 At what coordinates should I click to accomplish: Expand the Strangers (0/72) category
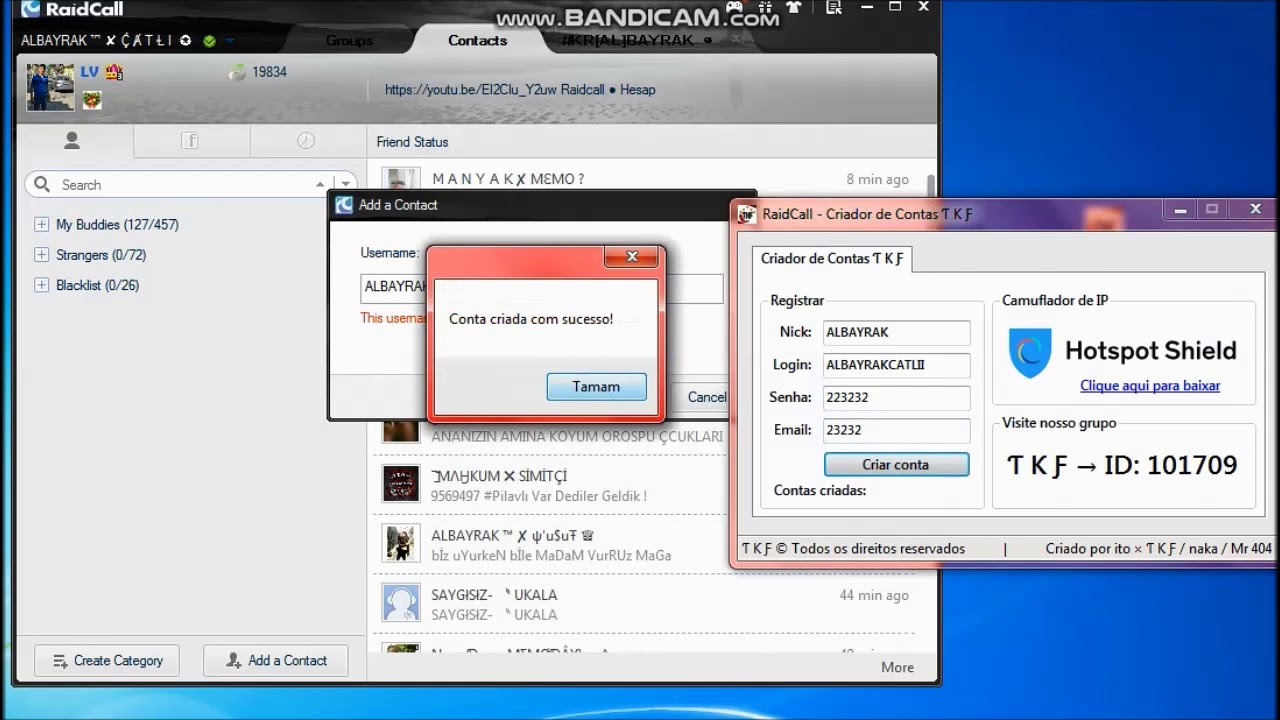point(41,255)
